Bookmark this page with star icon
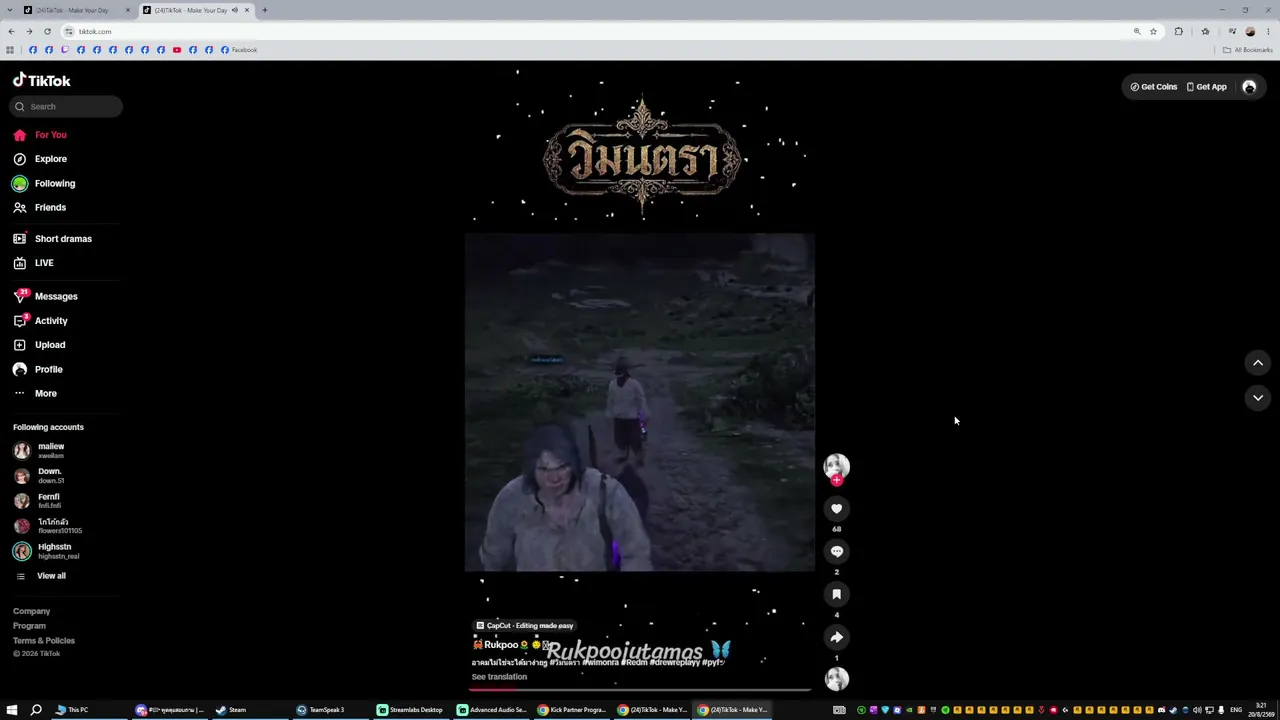The width and height of the screenshot is (1280, 720). (x=1153, y=31)
